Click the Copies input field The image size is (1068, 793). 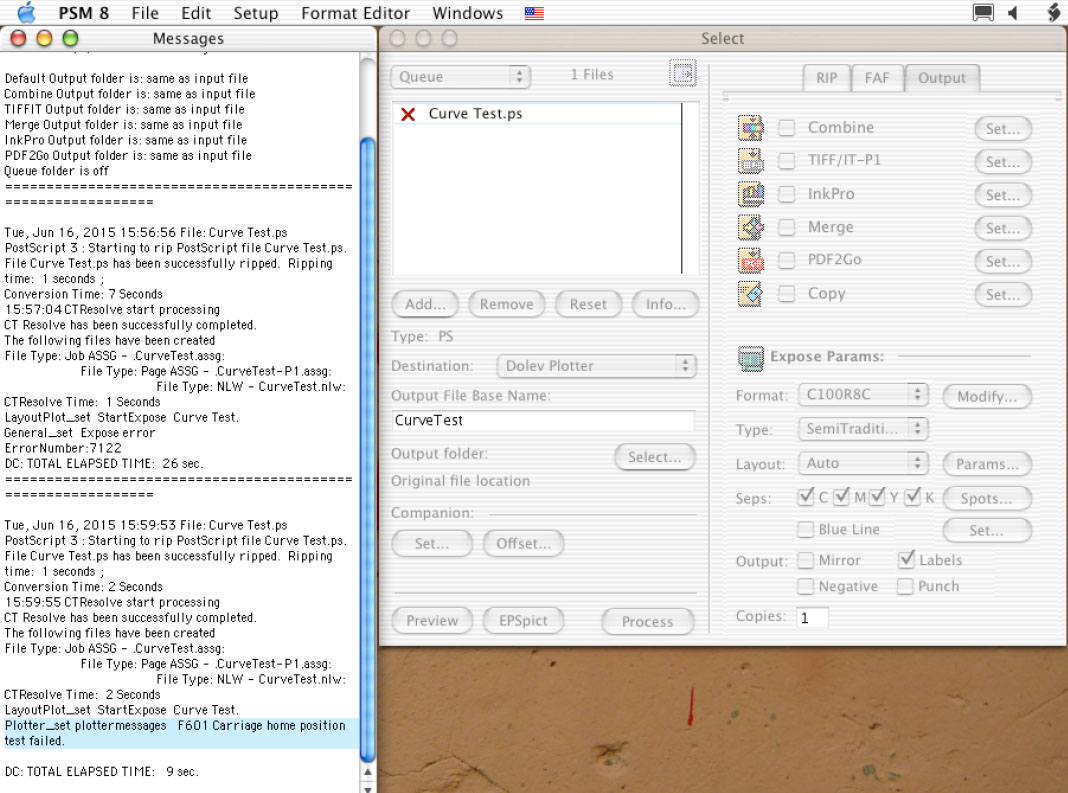click(x=813, y=617)
